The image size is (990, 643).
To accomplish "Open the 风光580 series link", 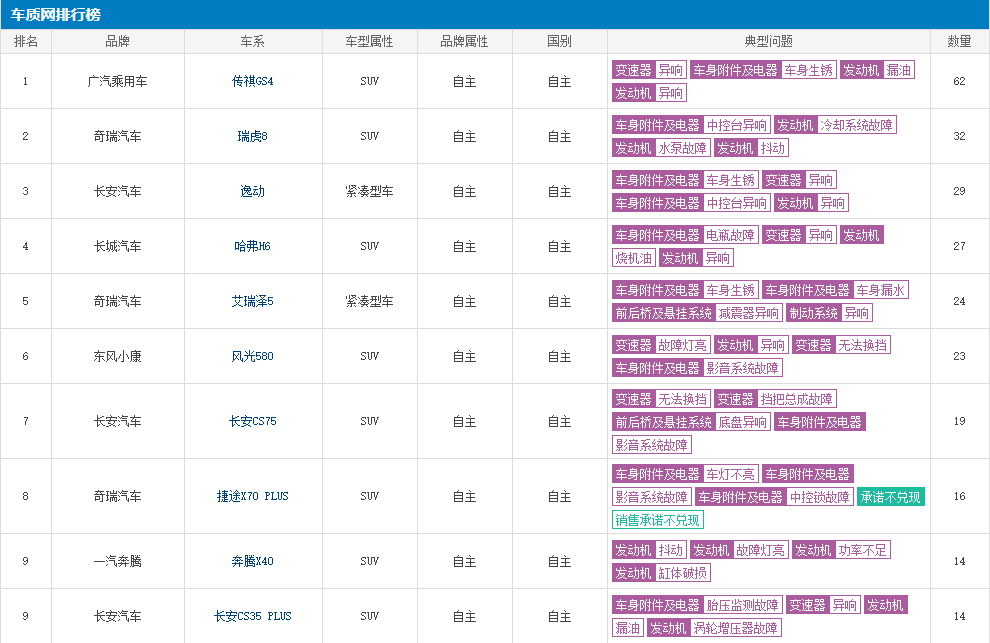I will (253, 356).
